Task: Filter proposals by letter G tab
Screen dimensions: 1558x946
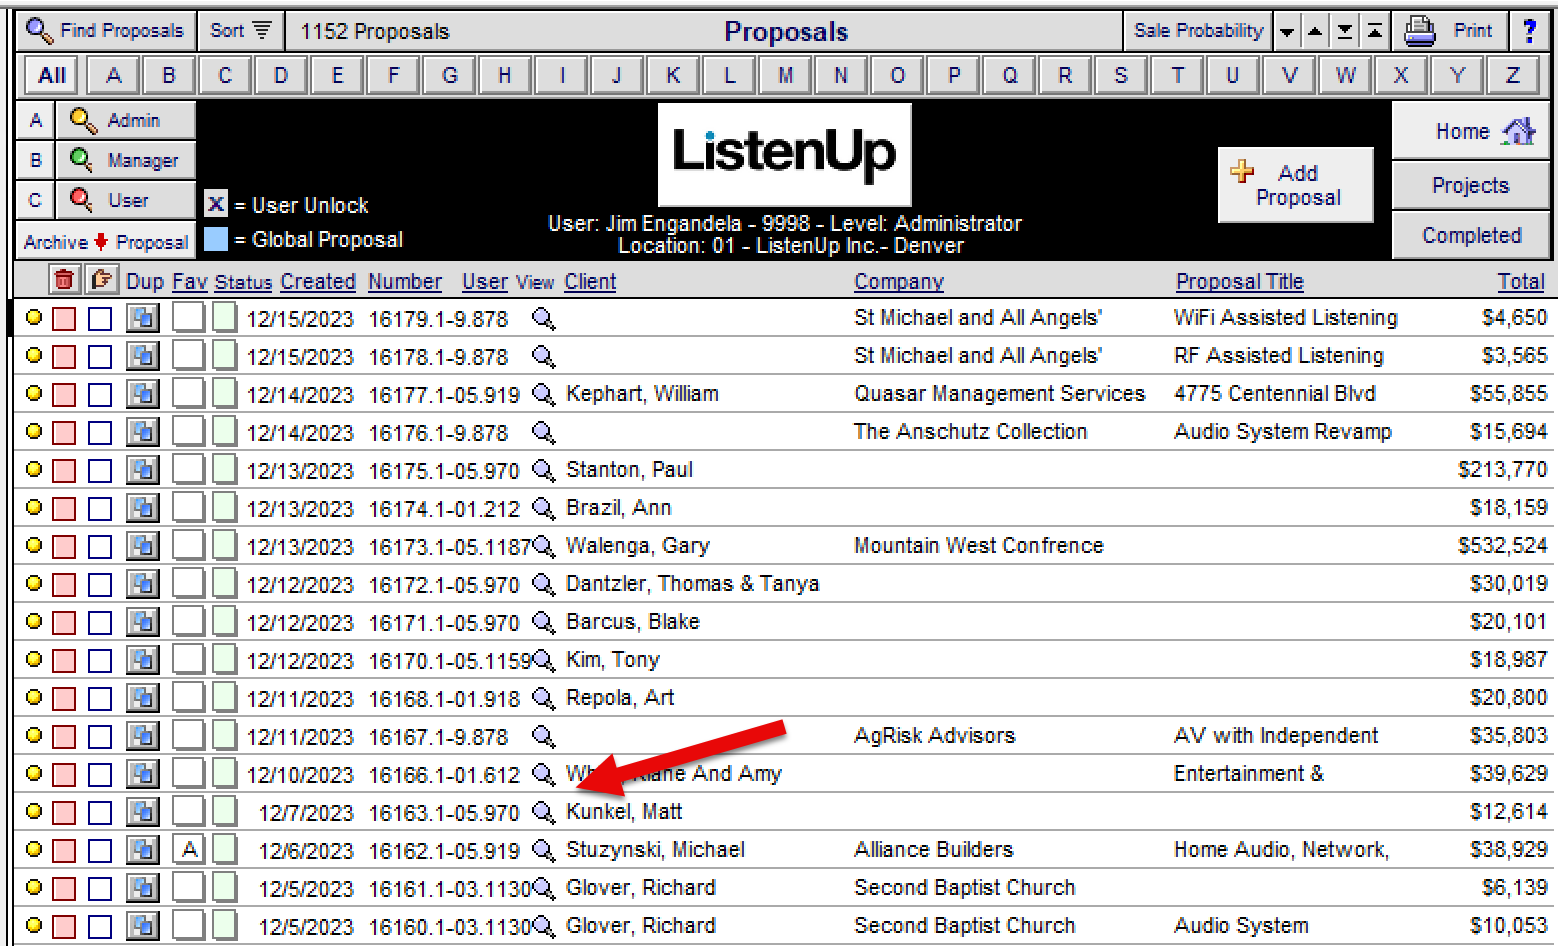Action: 449,75
